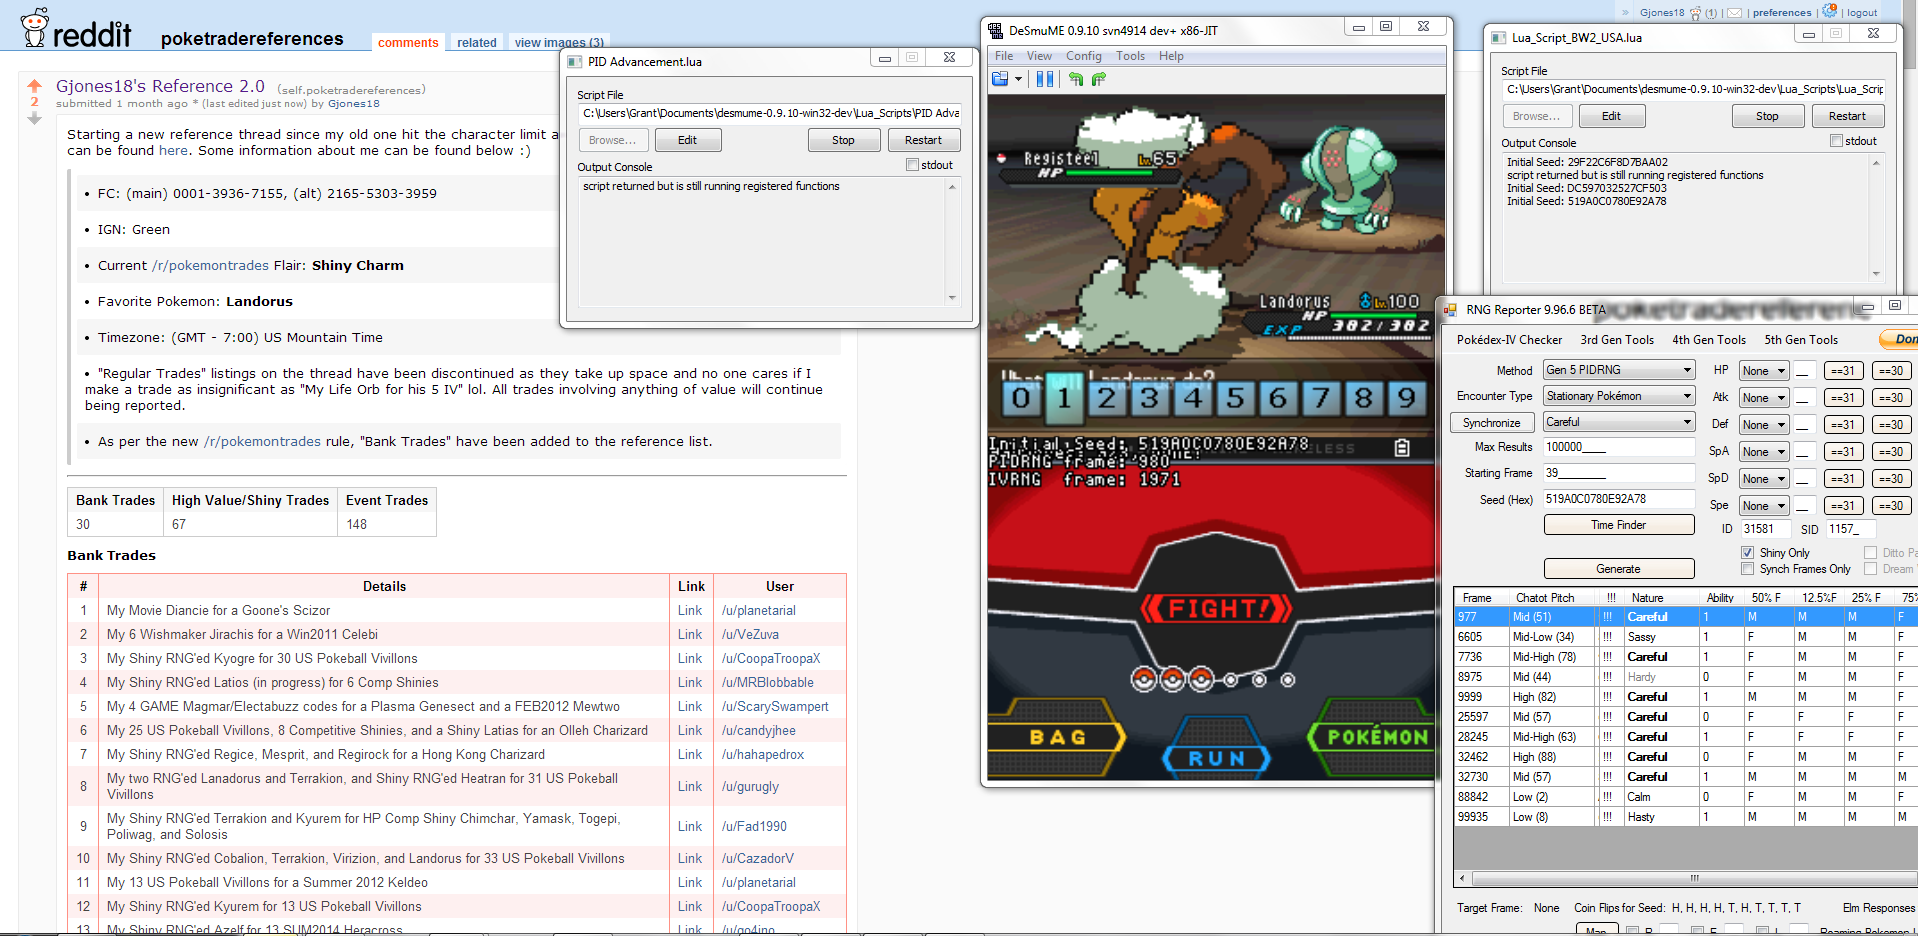The height and width of the screenshot is (936, 1918).
Task: Switch to Reddit related tab
Action: 477,42
